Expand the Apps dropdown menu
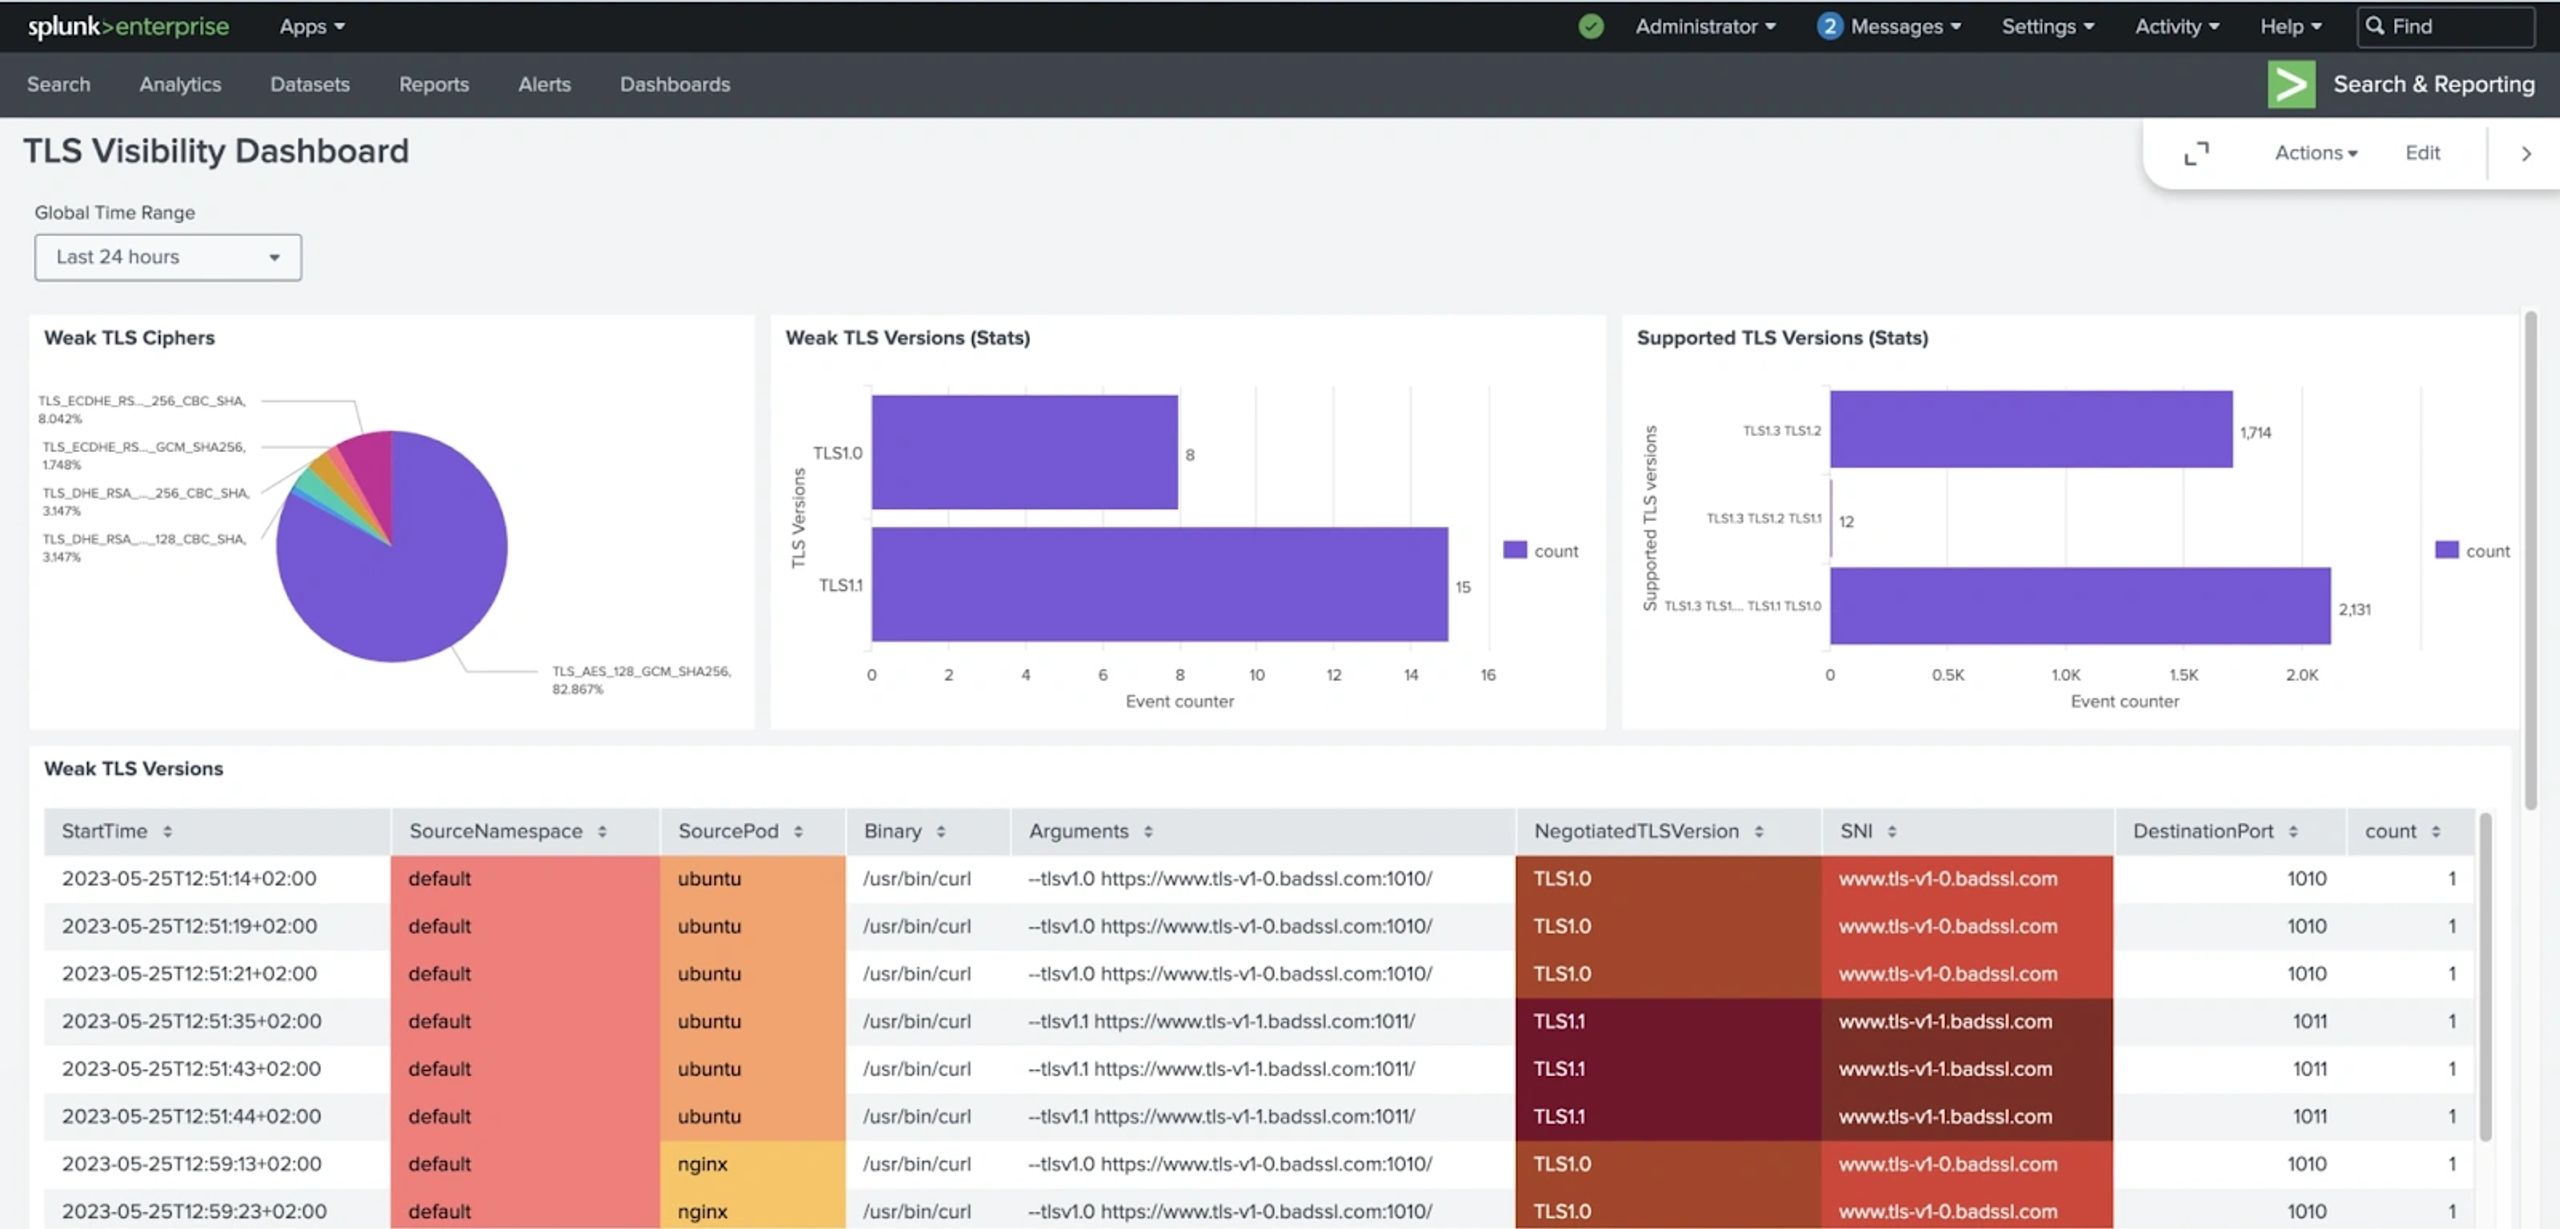 click(x=312, y=27)
